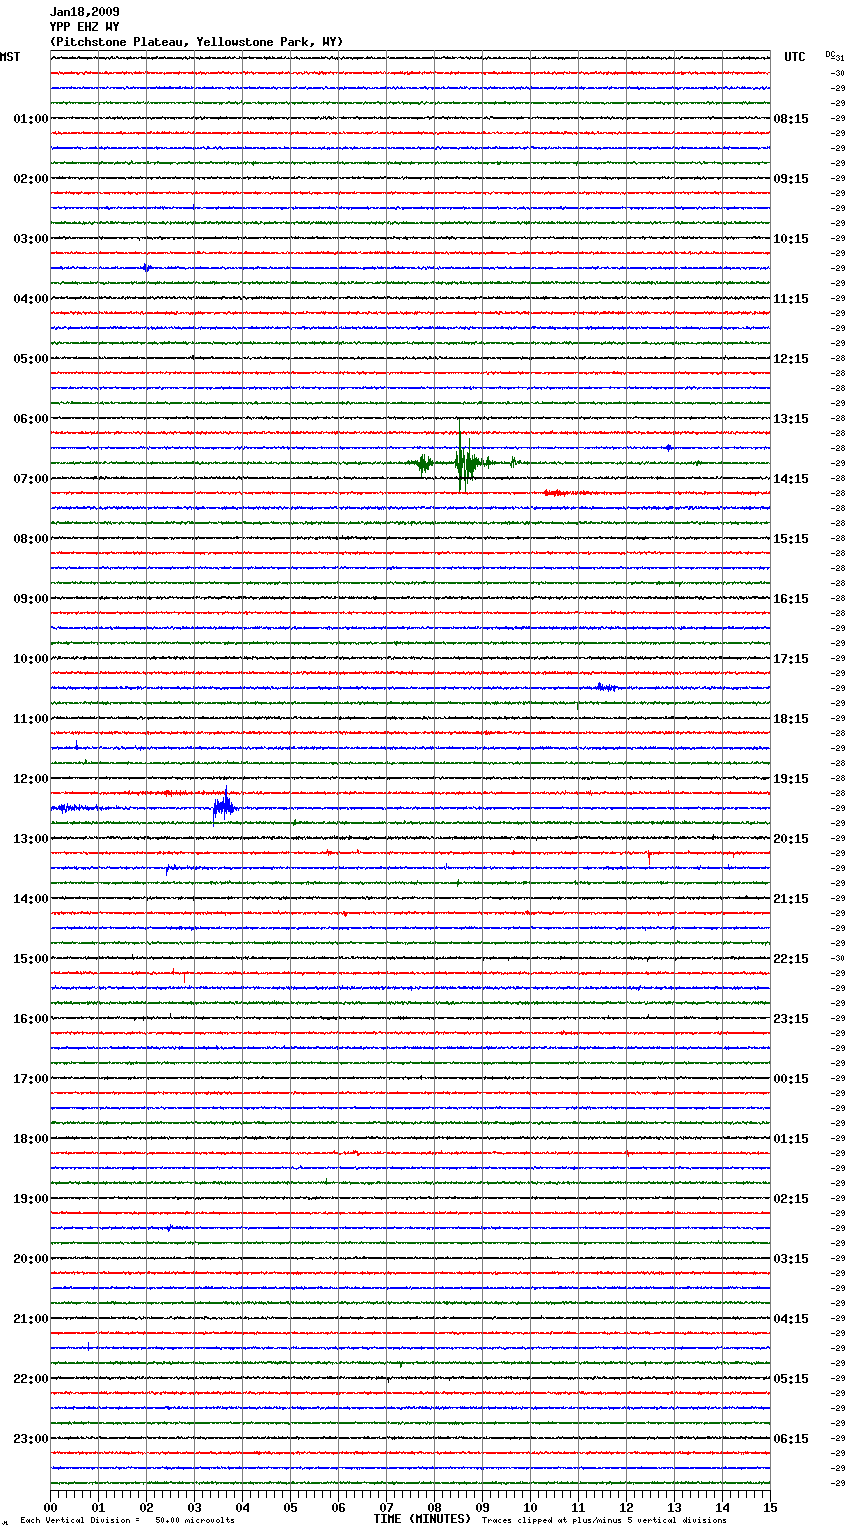This screenshot has width=850, height=1534.
Task: Select the station code YPP EHZ WY
Action: click(x=84, y=27)
